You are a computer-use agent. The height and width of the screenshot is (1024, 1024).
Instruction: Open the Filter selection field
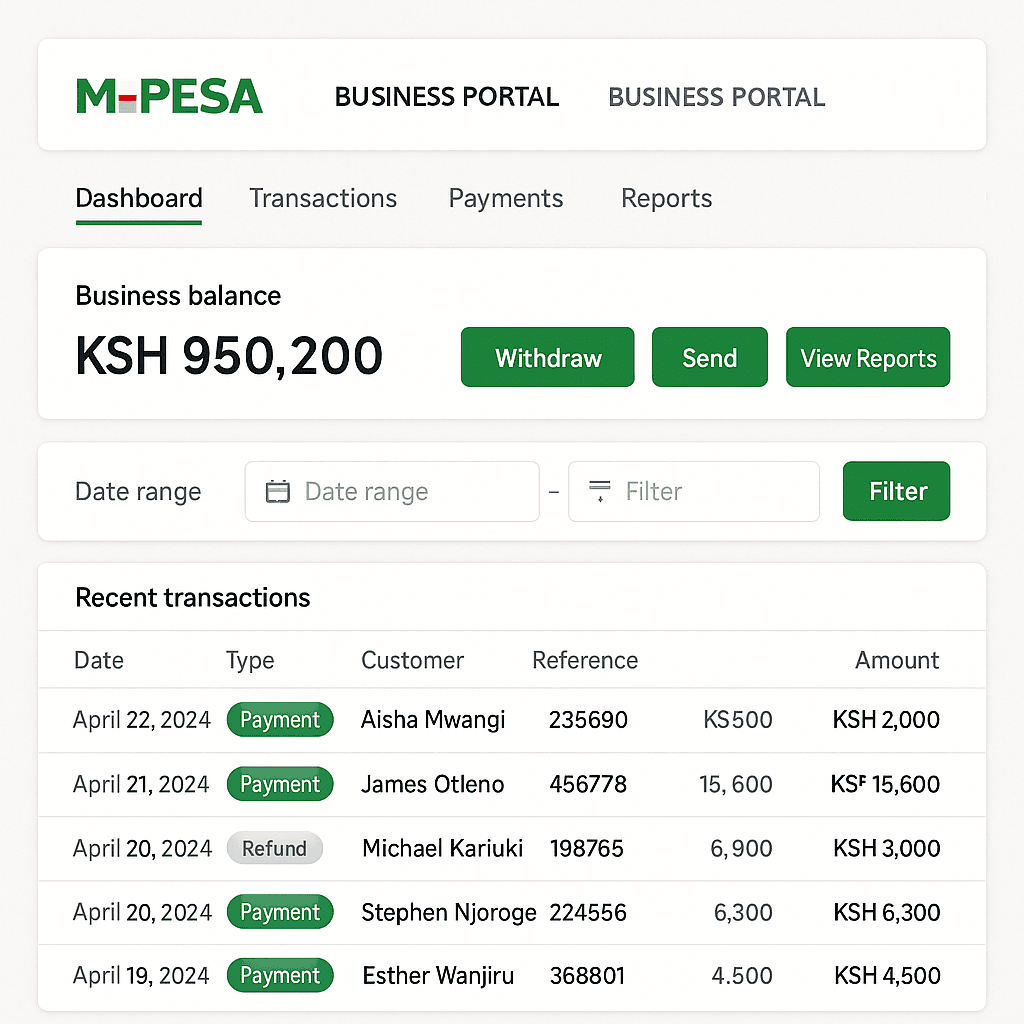[x=694, y=491]
